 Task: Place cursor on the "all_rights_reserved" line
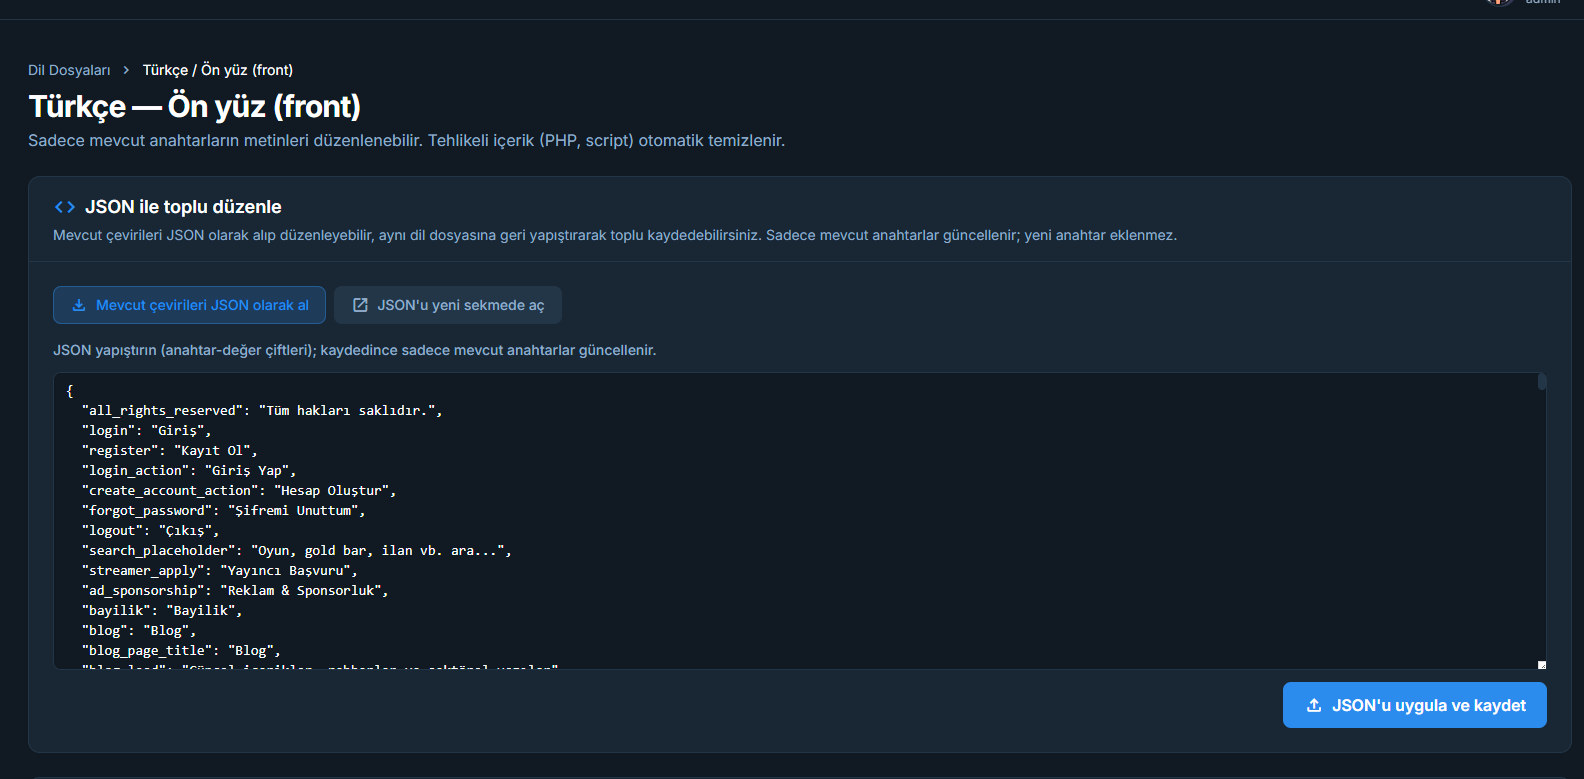tap(262, 411)
